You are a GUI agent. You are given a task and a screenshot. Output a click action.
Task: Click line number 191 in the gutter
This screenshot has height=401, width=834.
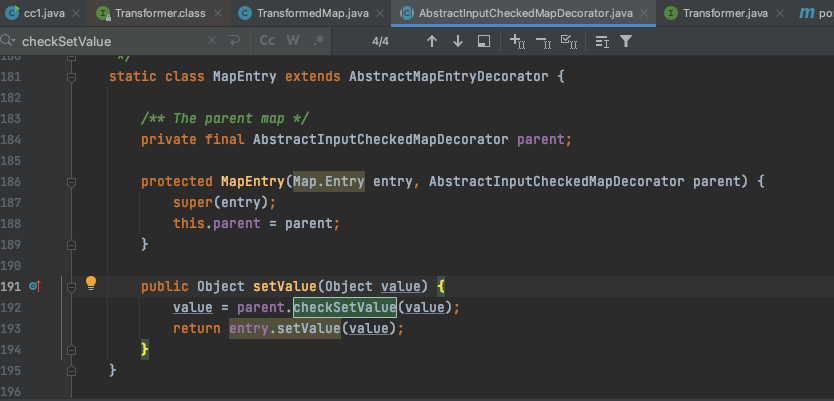pos(11,287)
